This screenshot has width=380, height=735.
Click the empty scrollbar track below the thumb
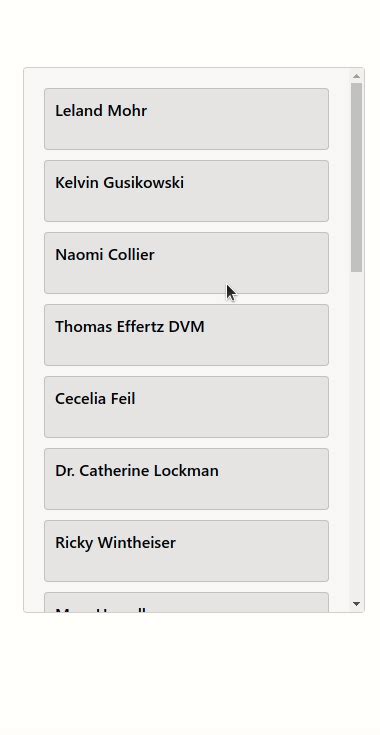coord(356,434)
